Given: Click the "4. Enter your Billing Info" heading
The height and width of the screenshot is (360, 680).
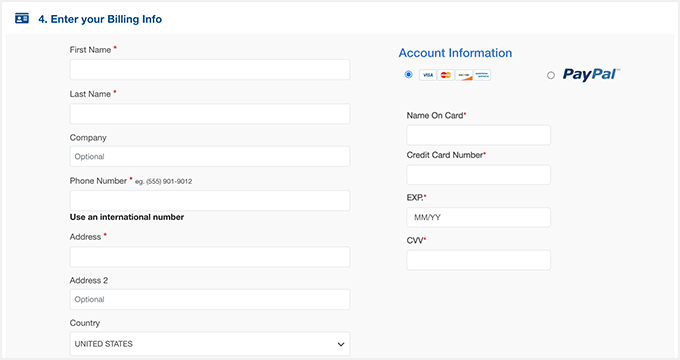Looking at the screenshot, I should coord(100,19).
